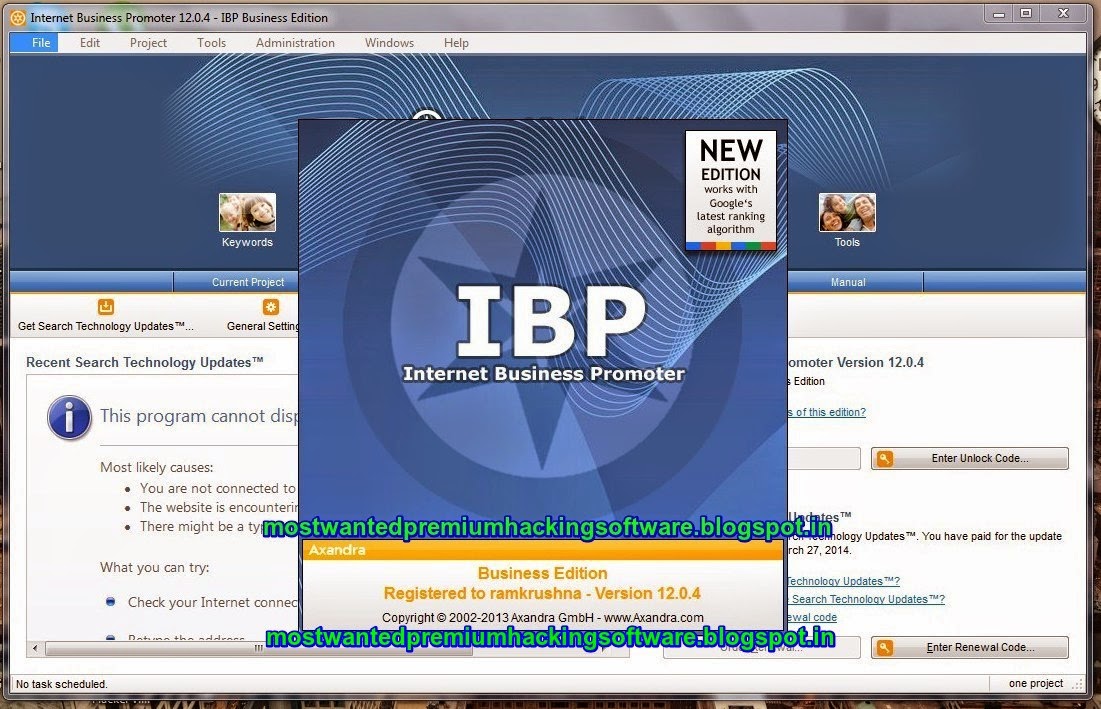The width and height of the screenshot is (1101, 709).
Task: Select the Current Project tab
Action: tap(248, 281)
